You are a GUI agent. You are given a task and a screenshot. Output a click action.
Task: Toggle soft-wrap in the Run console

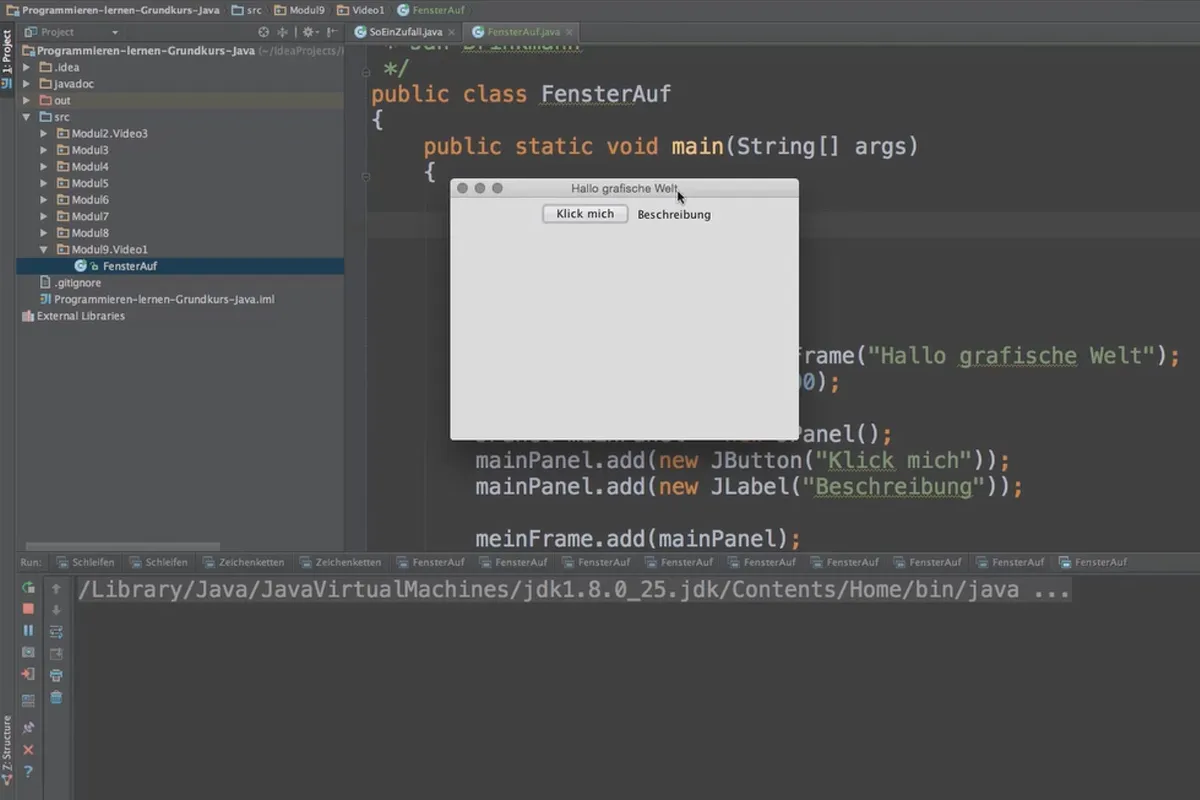click(x=56, y=631)
